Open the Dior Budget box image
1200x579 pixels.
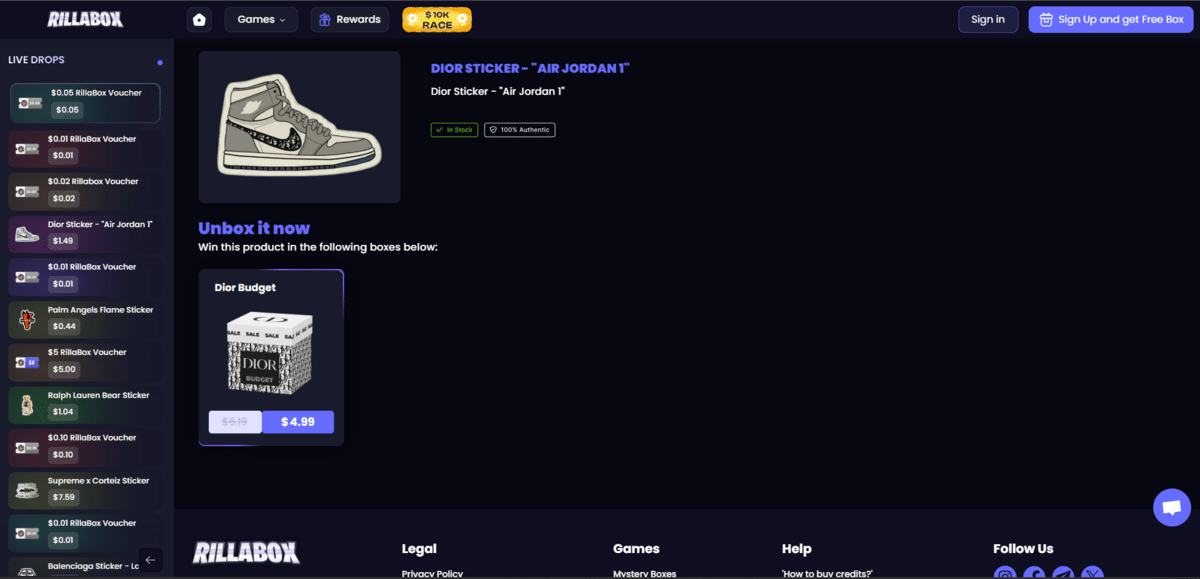tap(270, 354)
